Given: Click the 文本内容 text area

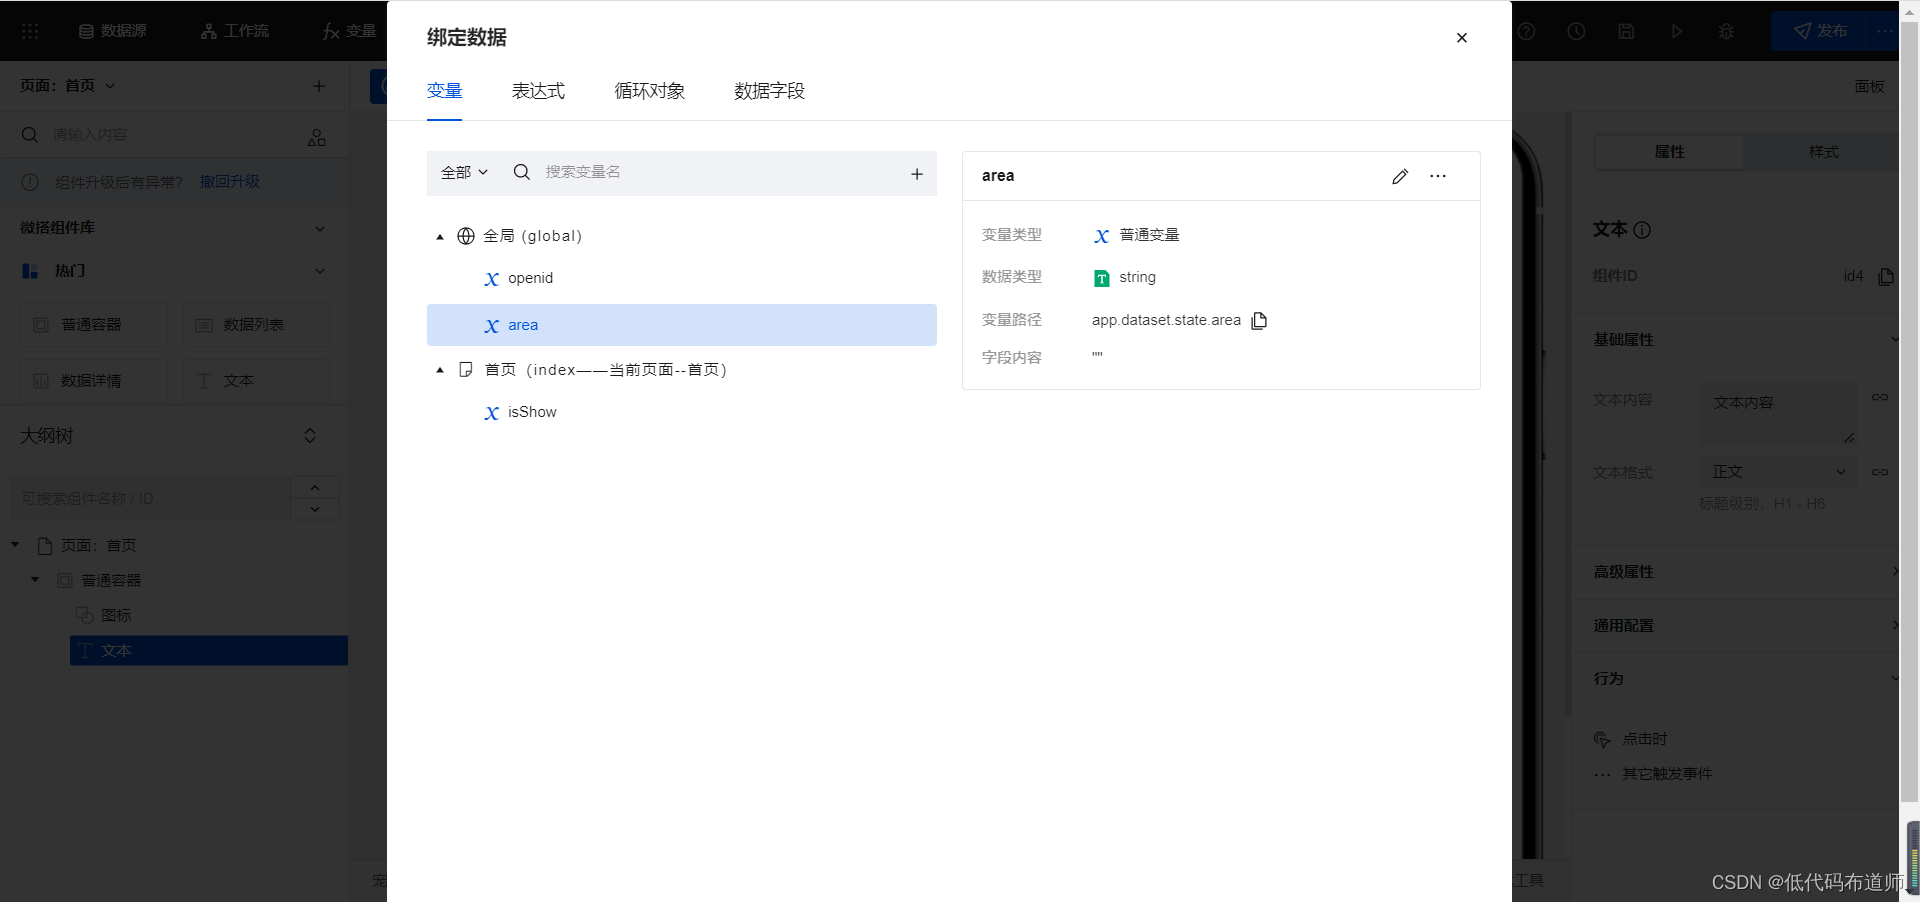Looking at the screenshot, I should coord(1778,413).
